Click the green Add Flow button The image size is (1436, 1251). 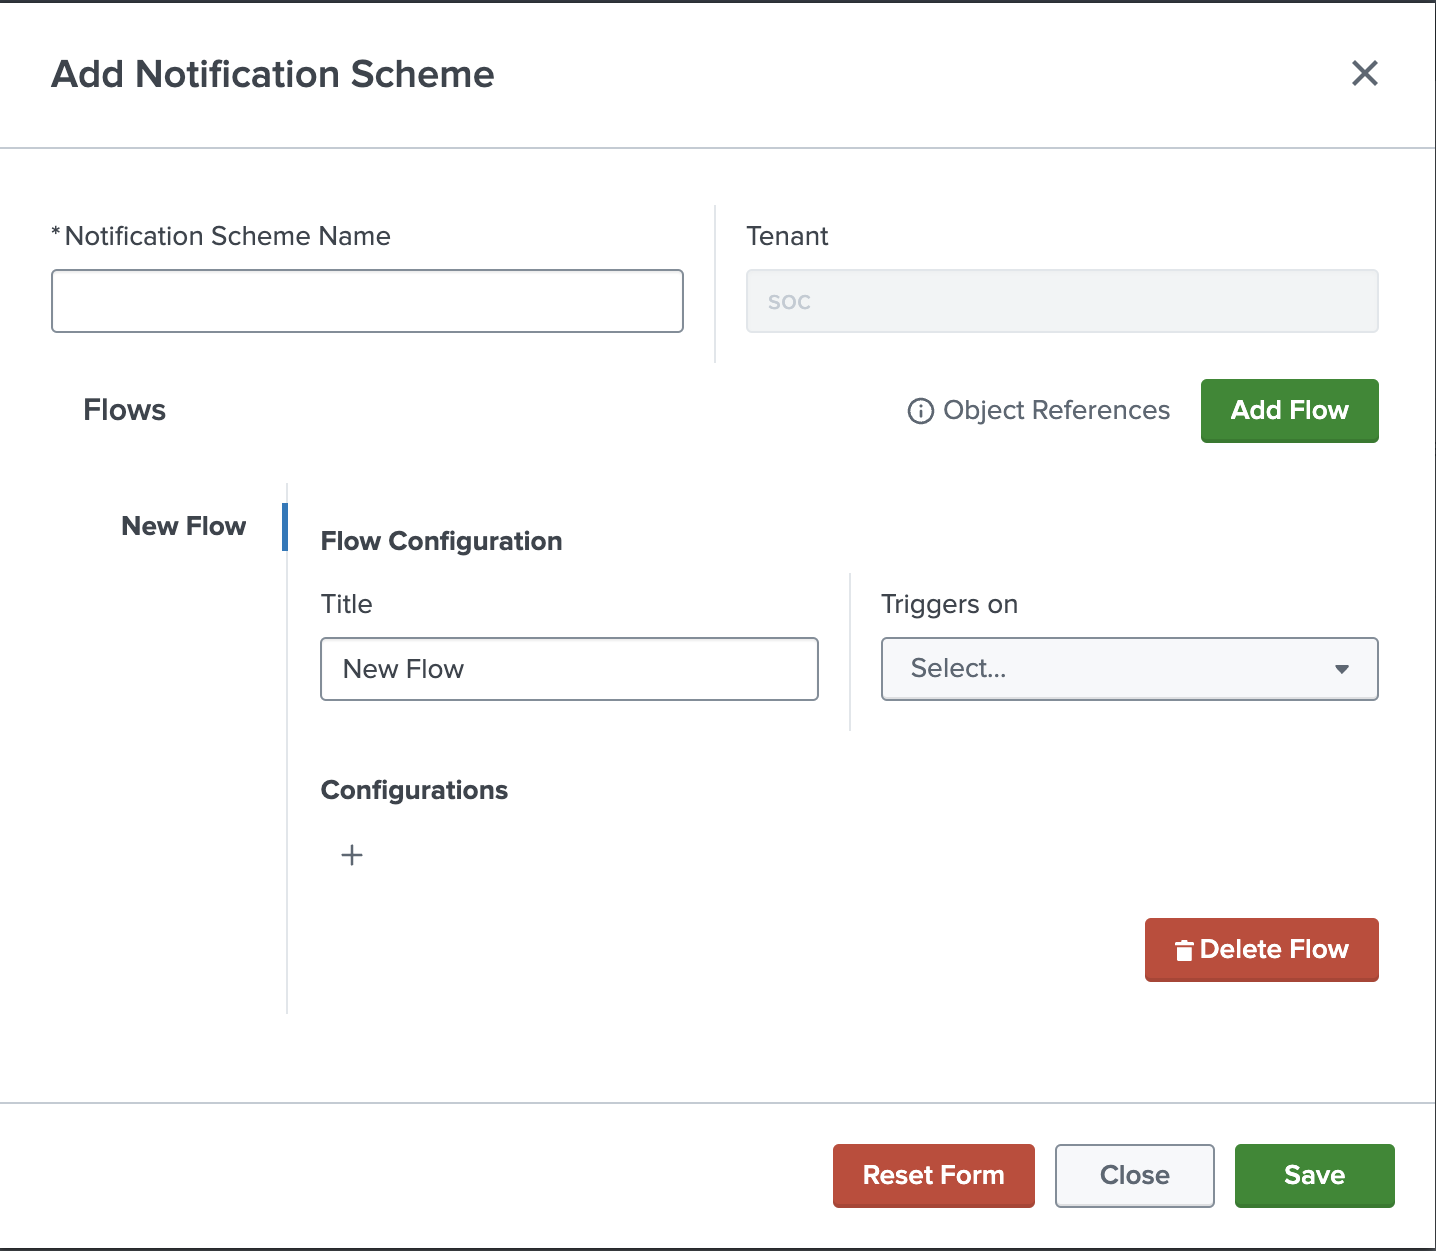[1289, 410]
